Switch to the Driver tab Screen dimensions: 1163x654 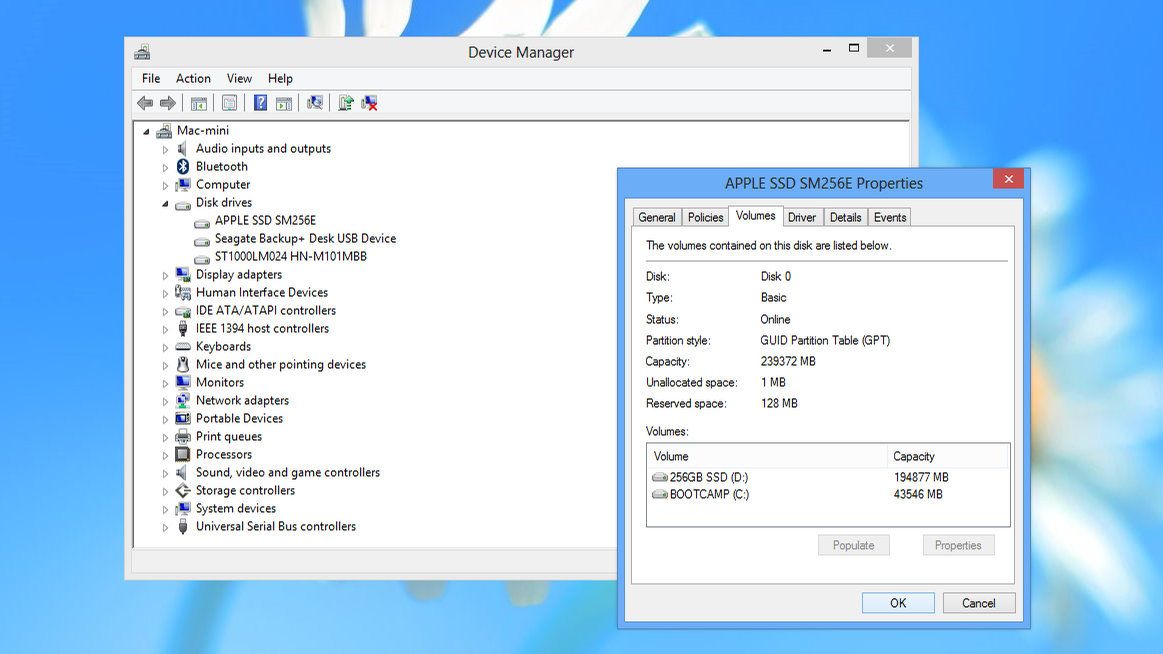pyautogui.click(x=802, y=216)
